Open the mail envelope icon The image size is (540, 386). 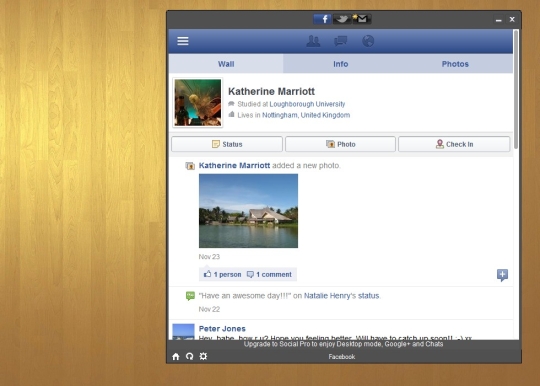pyautogui.click(x=361, y=19)
